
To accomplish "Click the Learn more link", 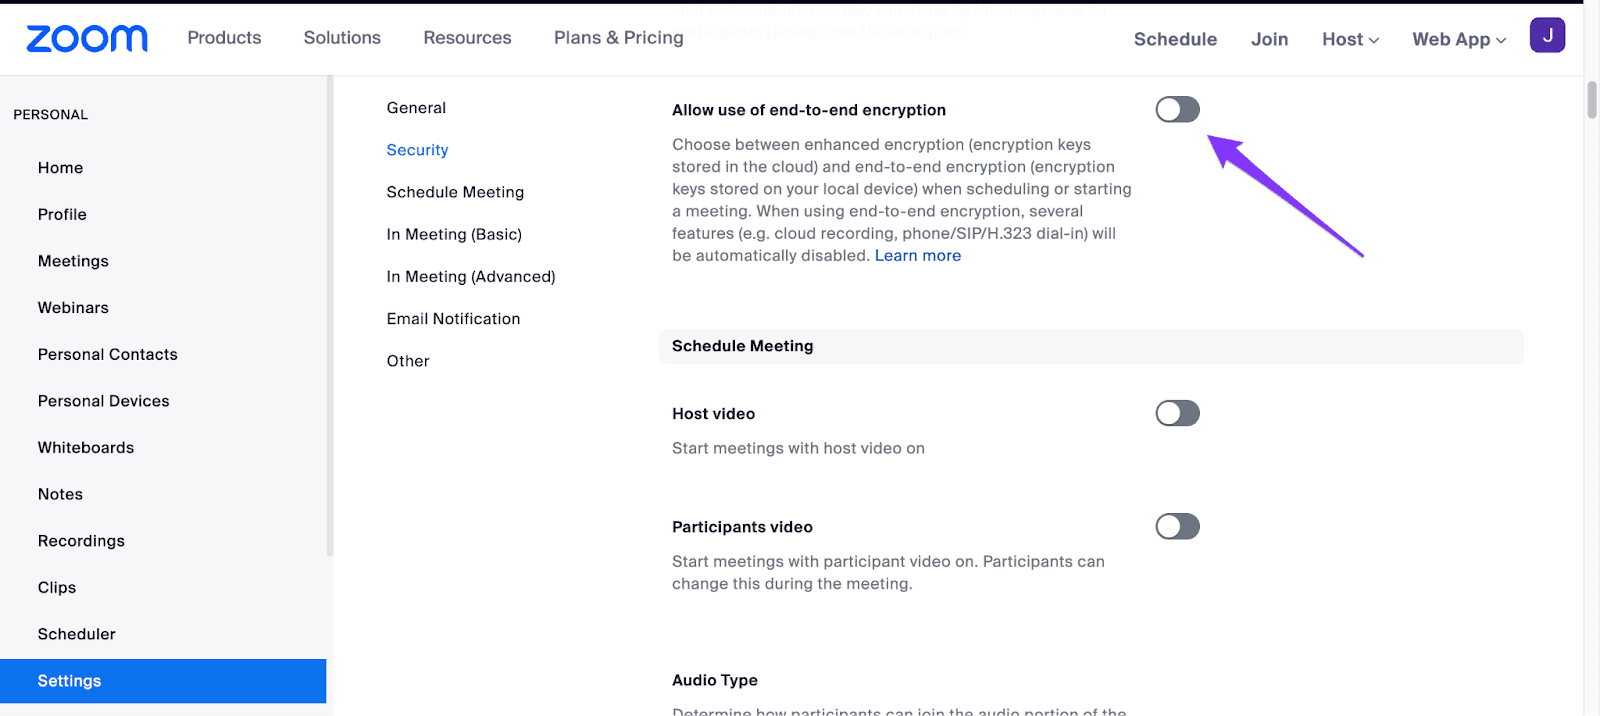I will (917, 255).
